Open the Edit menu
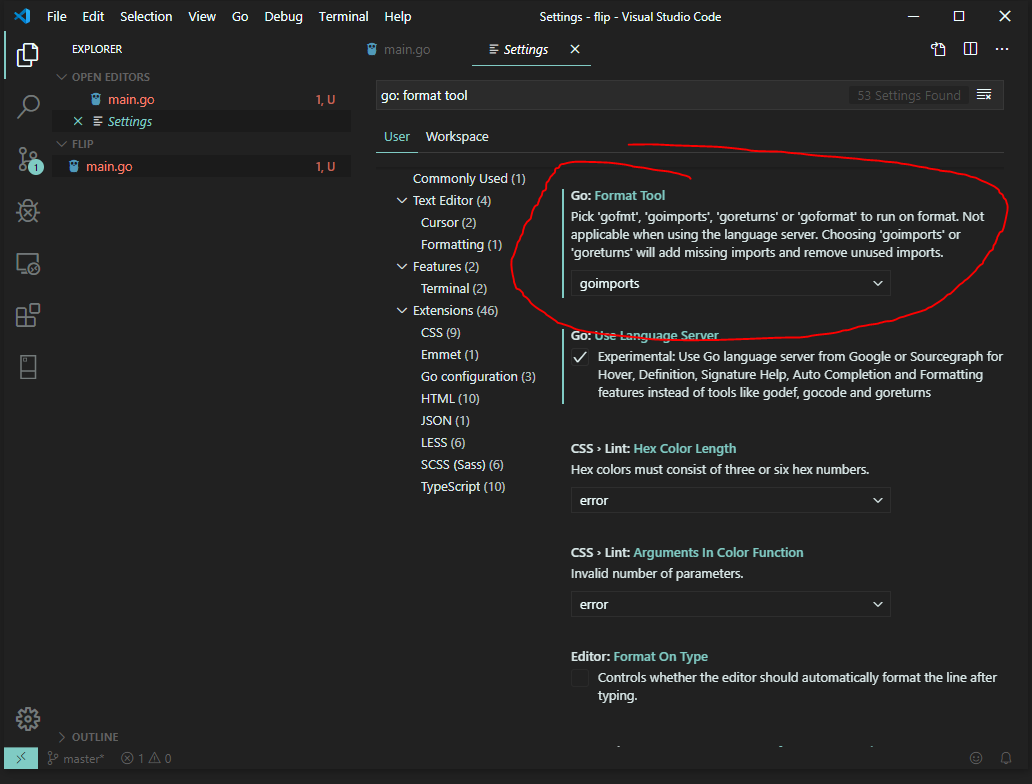The image size is (1032, 784). tap(93, 16)
